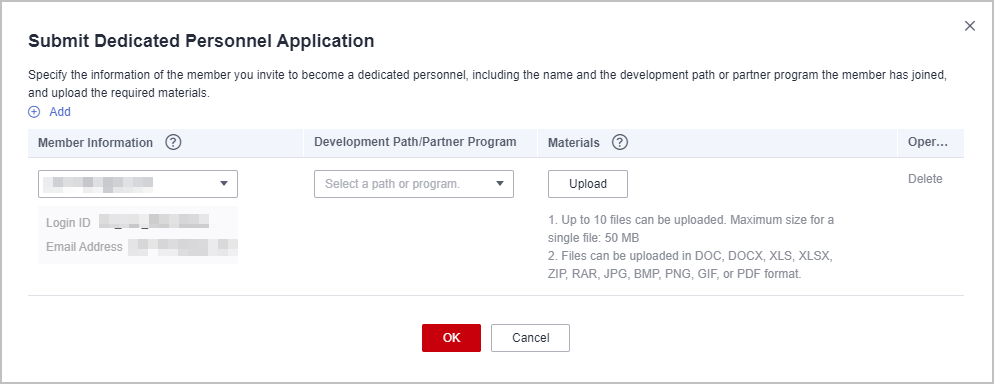Click the Development Path/Partner Program column header
994x384 pixels.
coord(415,142)
